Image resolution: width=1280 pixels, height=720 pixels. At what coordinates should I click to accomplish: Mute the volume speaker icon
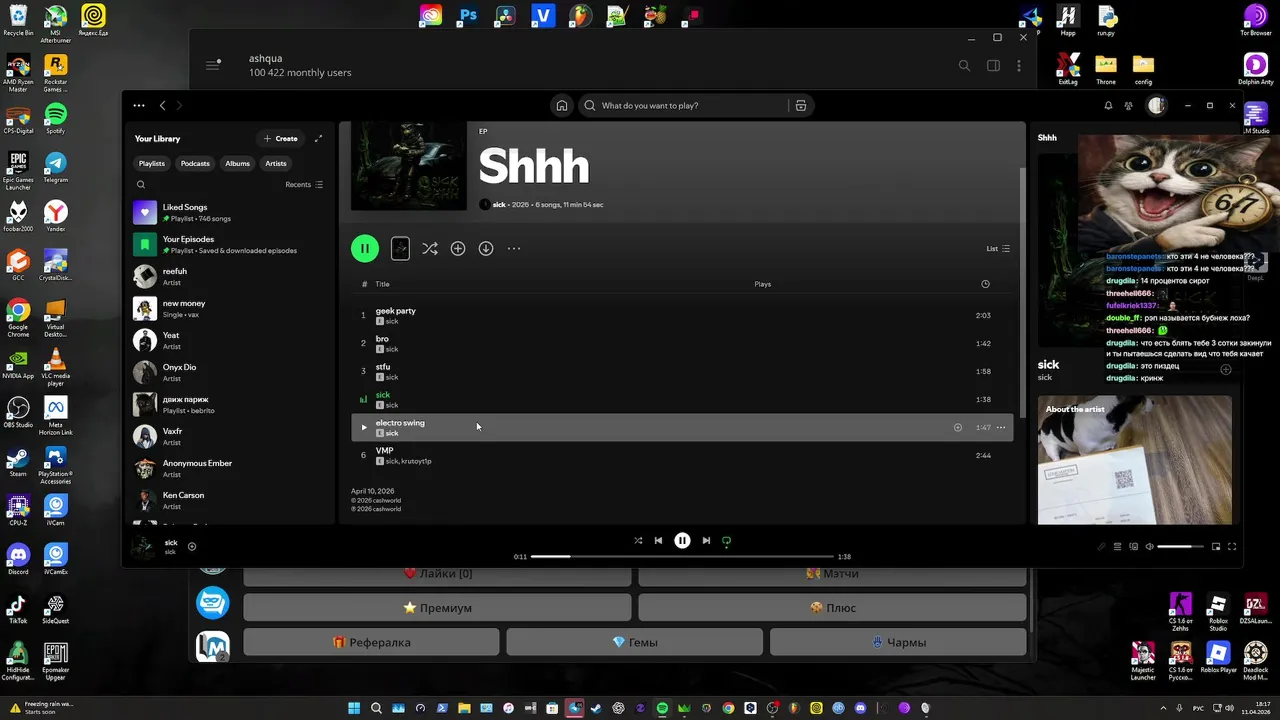(1149, 546)
